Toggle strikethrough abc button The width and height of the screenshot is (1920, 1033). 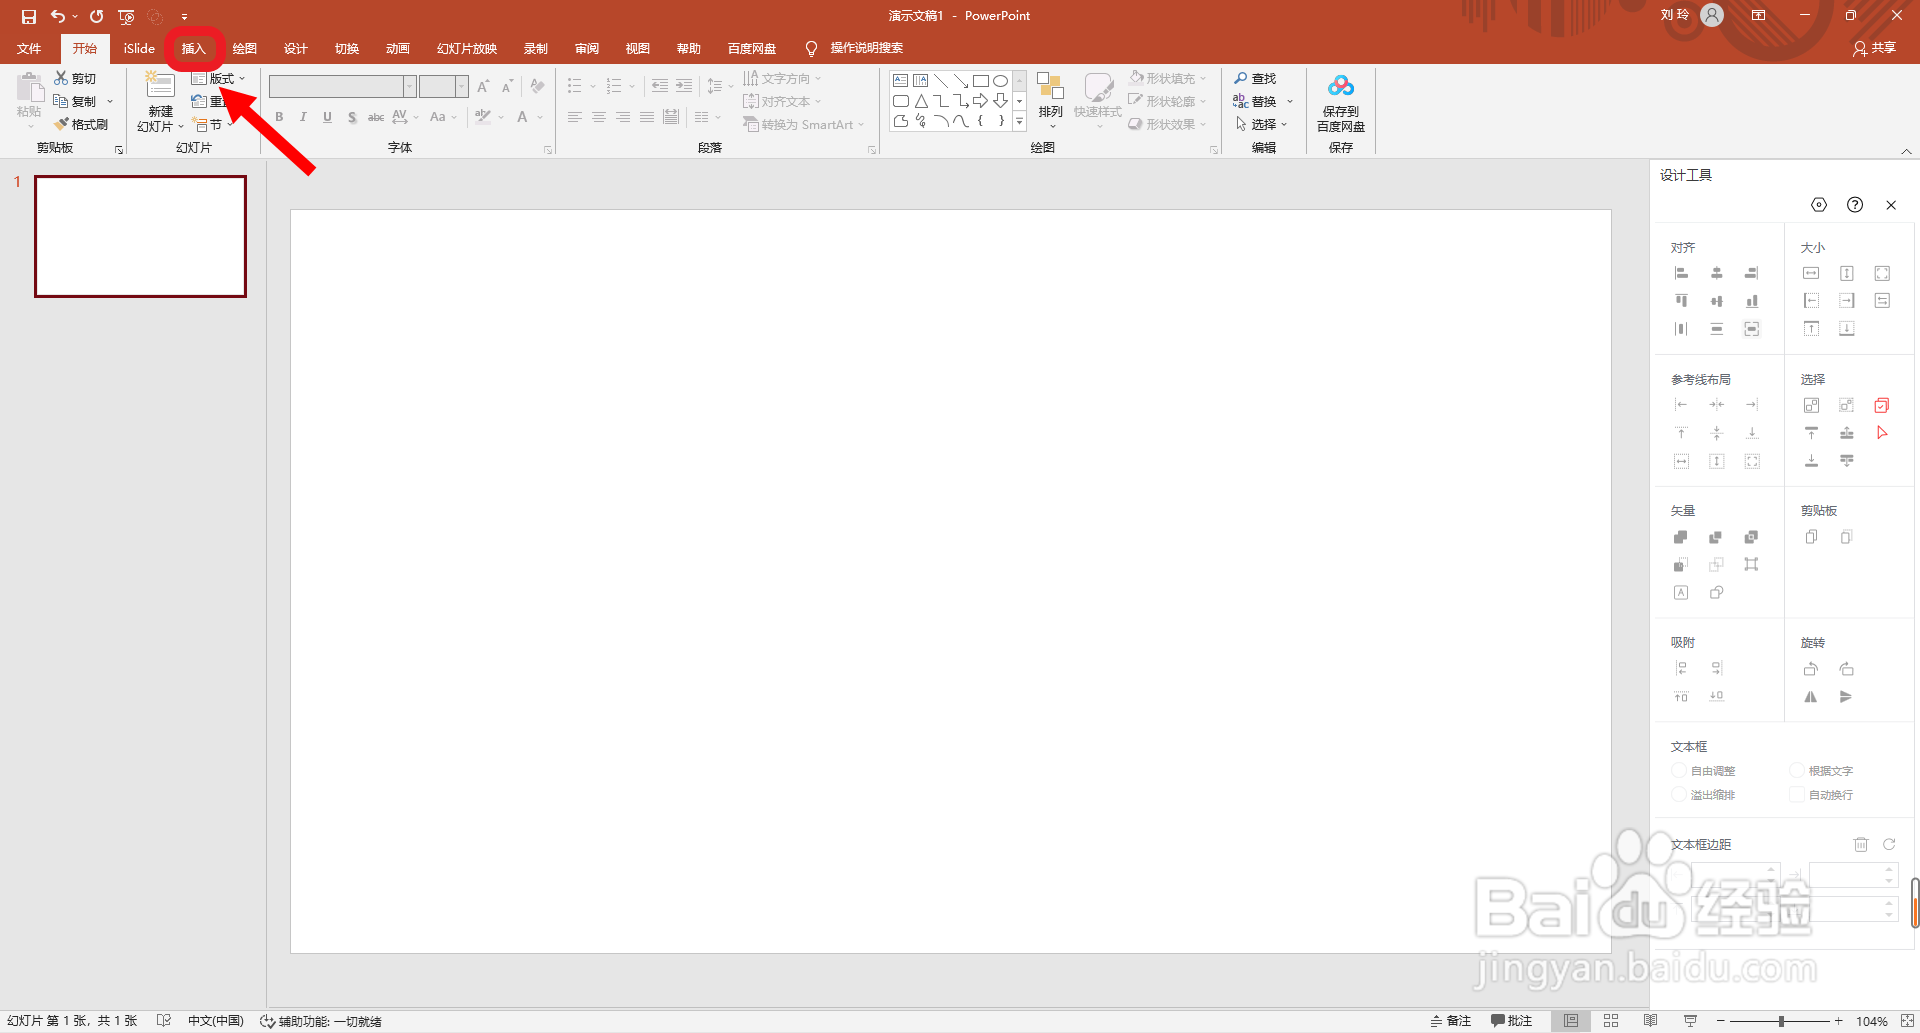376,117
